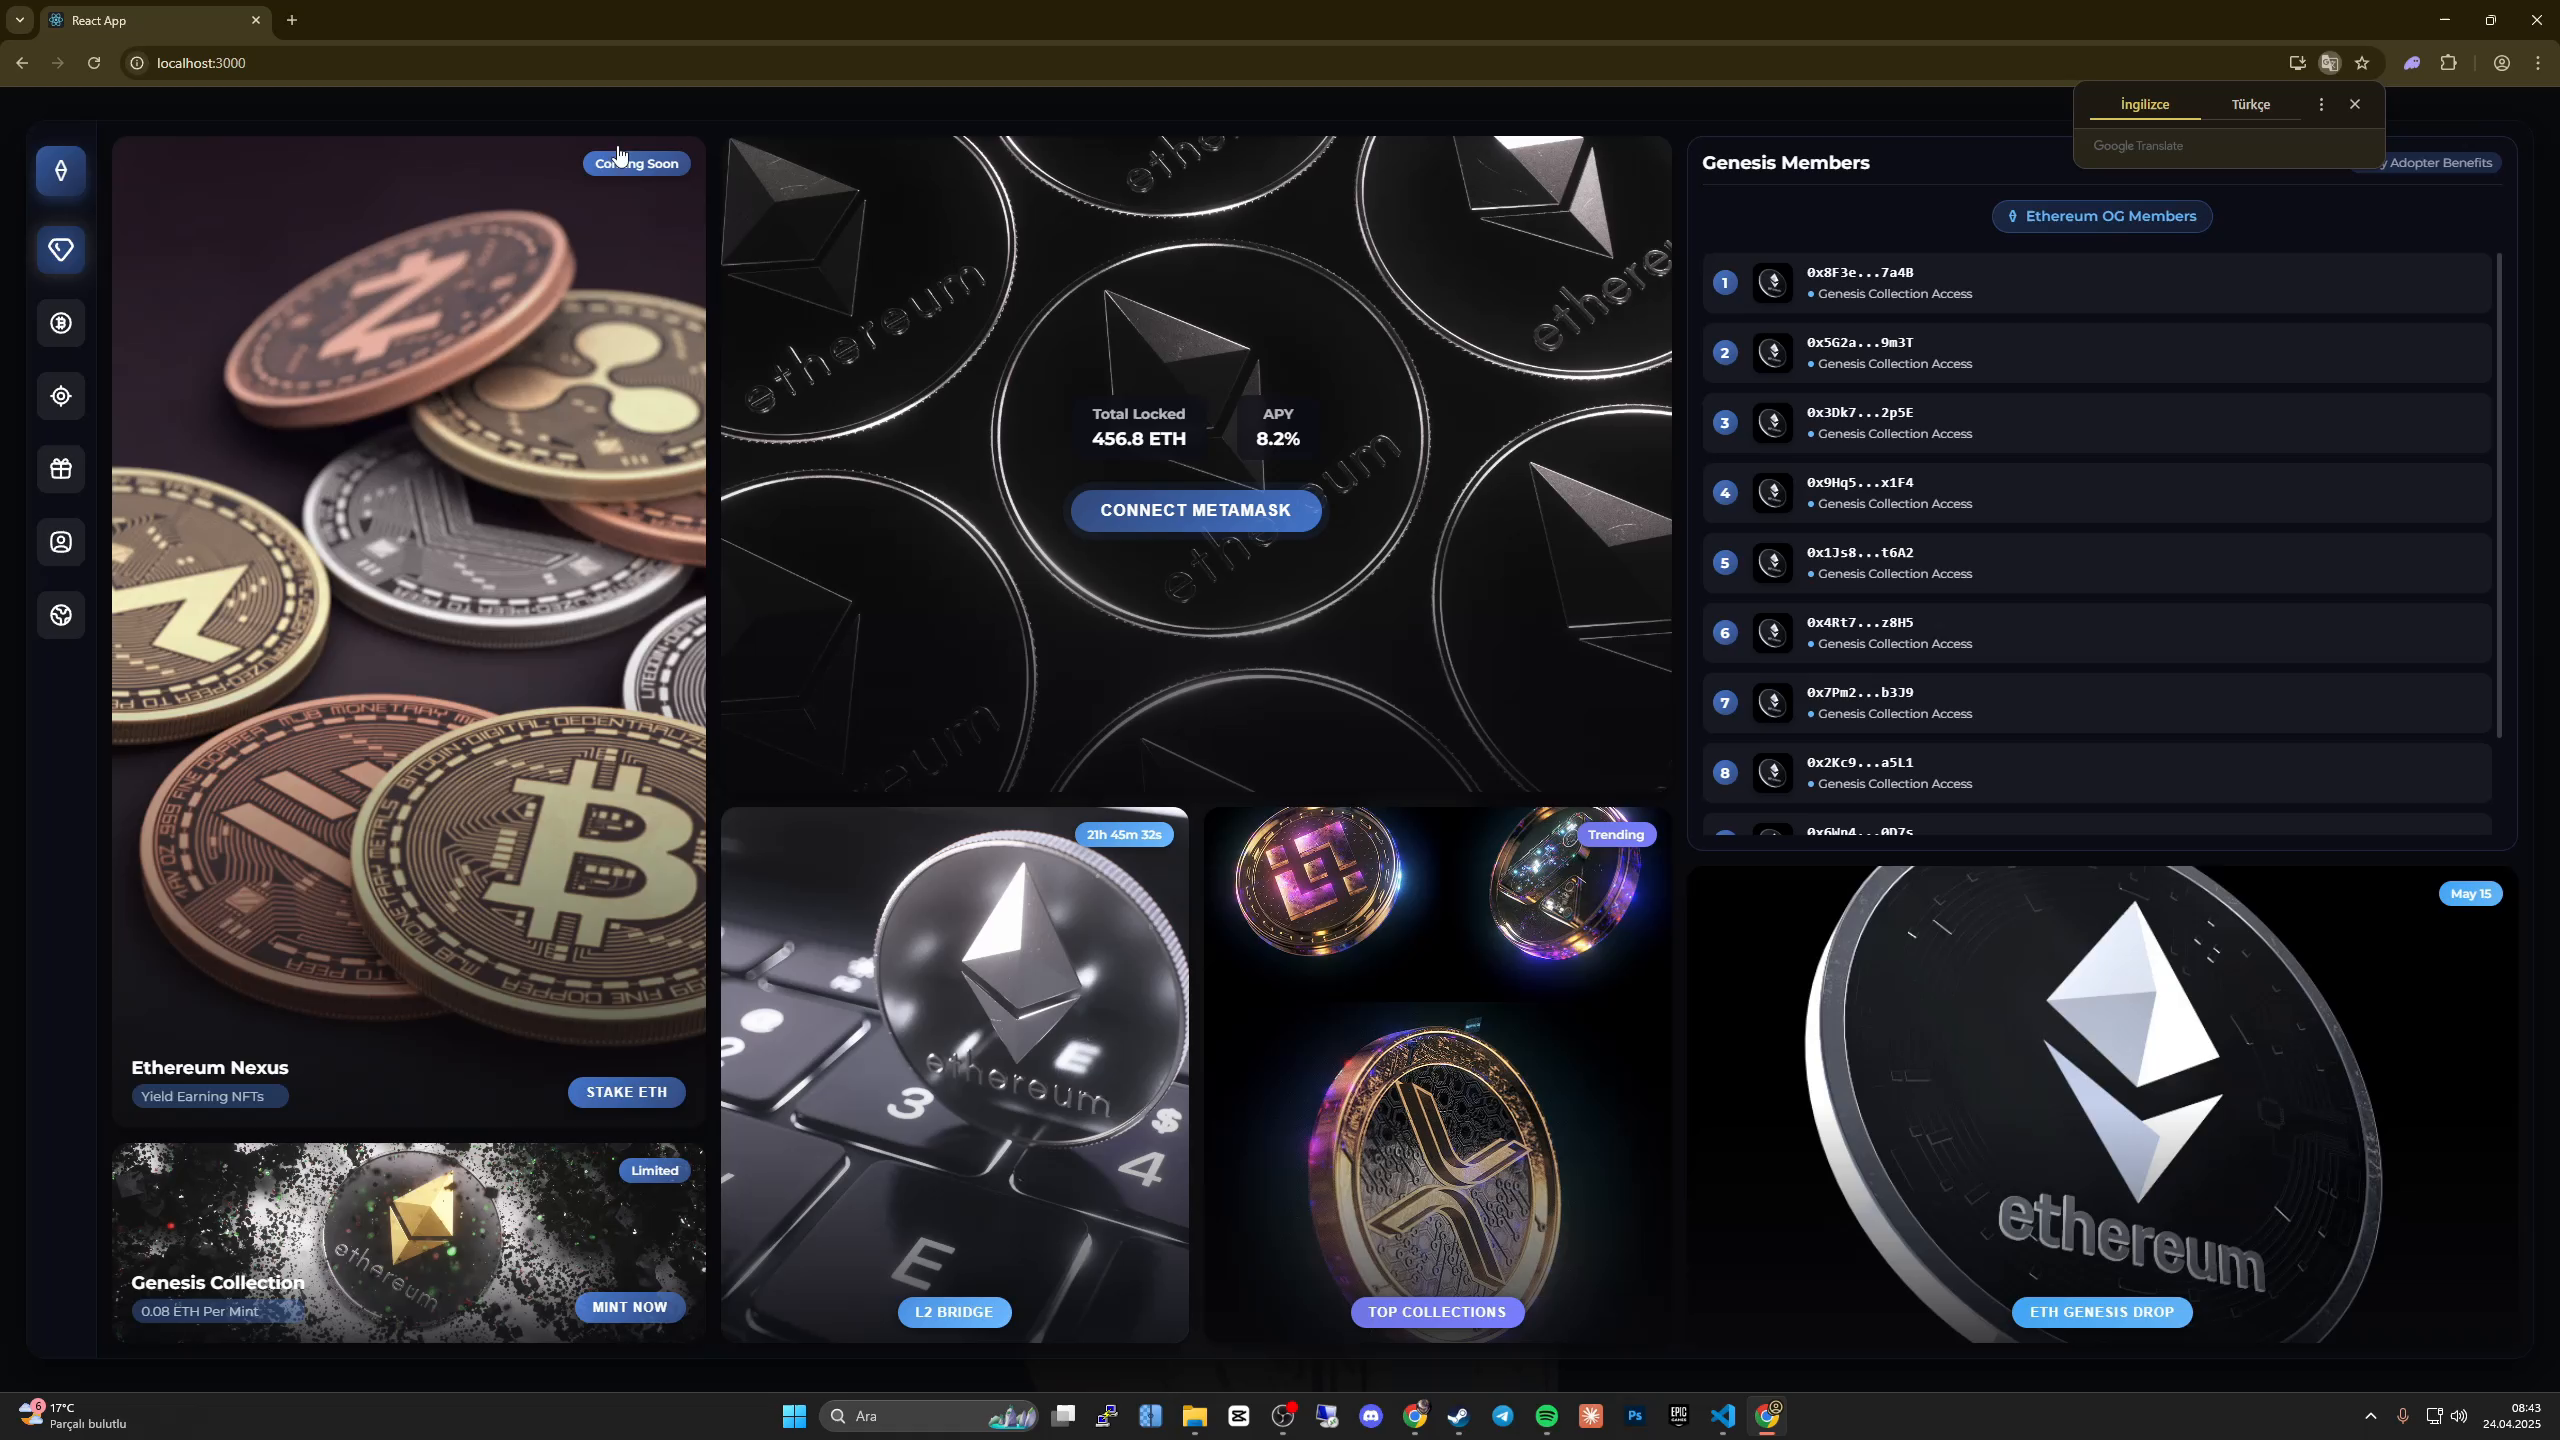Image resolution: width=2560 pixels, height=1440 pixels.
Task: Click the volume icon in the taskbar
Action: (2458, 1415)
